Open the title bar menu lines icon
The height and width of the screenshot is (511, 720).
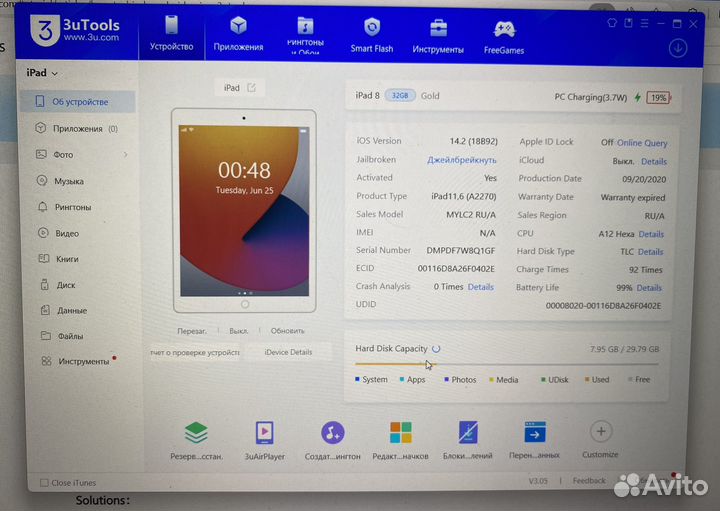(644, 23)
